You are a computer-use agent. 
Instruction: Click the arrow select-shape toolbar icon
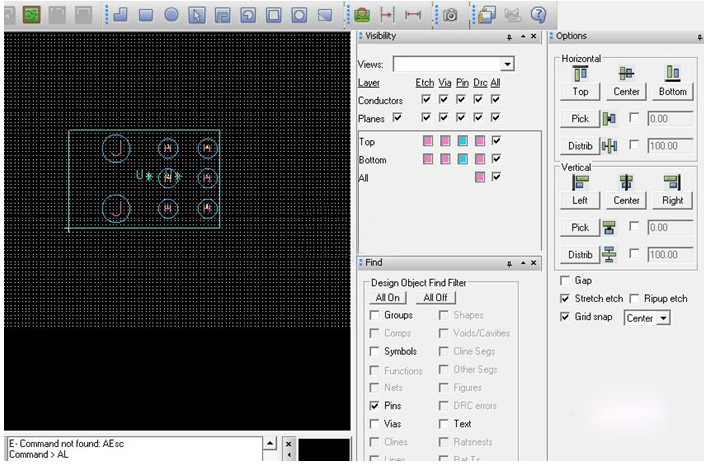pos(197,15)
